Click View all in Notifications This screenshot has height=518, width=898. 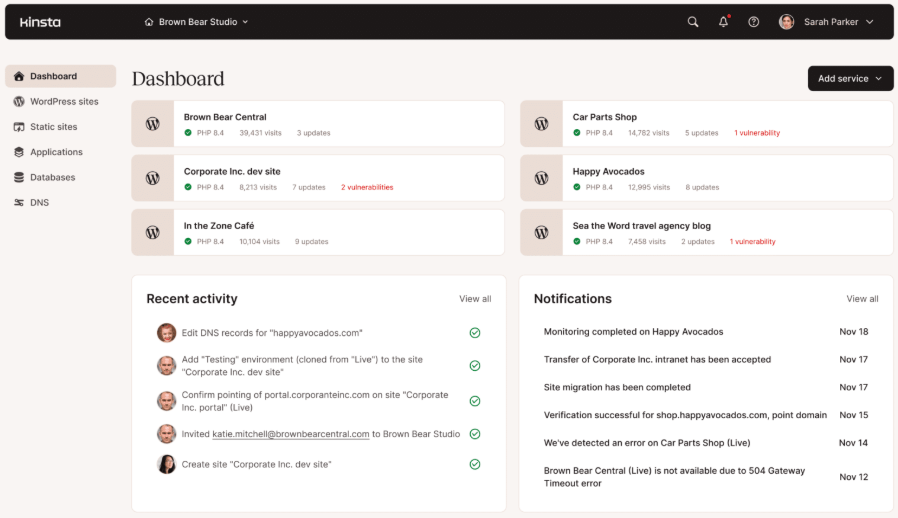pyautogui.click(x=862, y=299)
